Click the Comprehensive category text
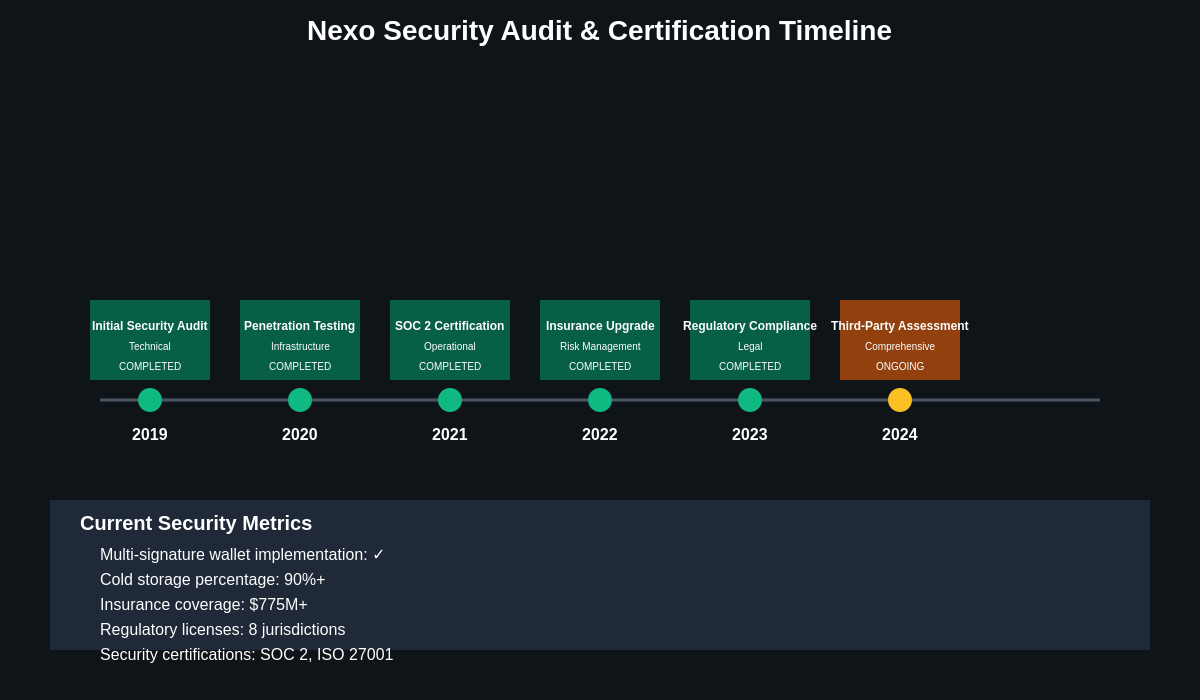Screen dimensions: 1200x700 [x=900, y=347]
